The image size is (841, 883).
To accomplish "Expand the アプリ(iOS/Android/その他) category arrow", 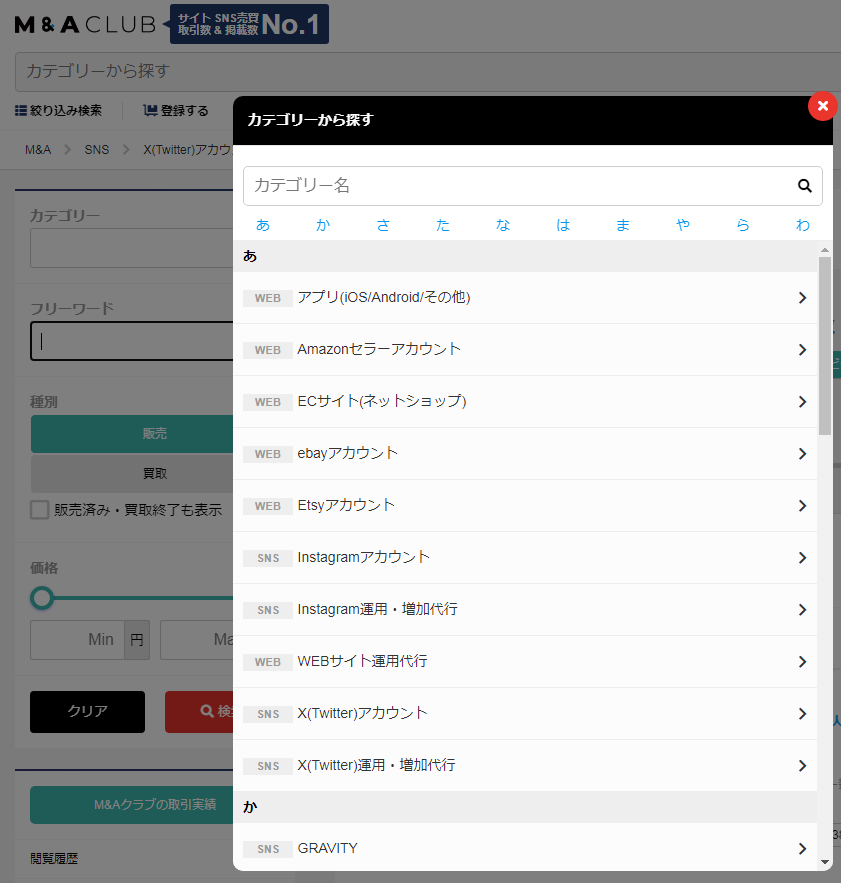I will (802, 298).
